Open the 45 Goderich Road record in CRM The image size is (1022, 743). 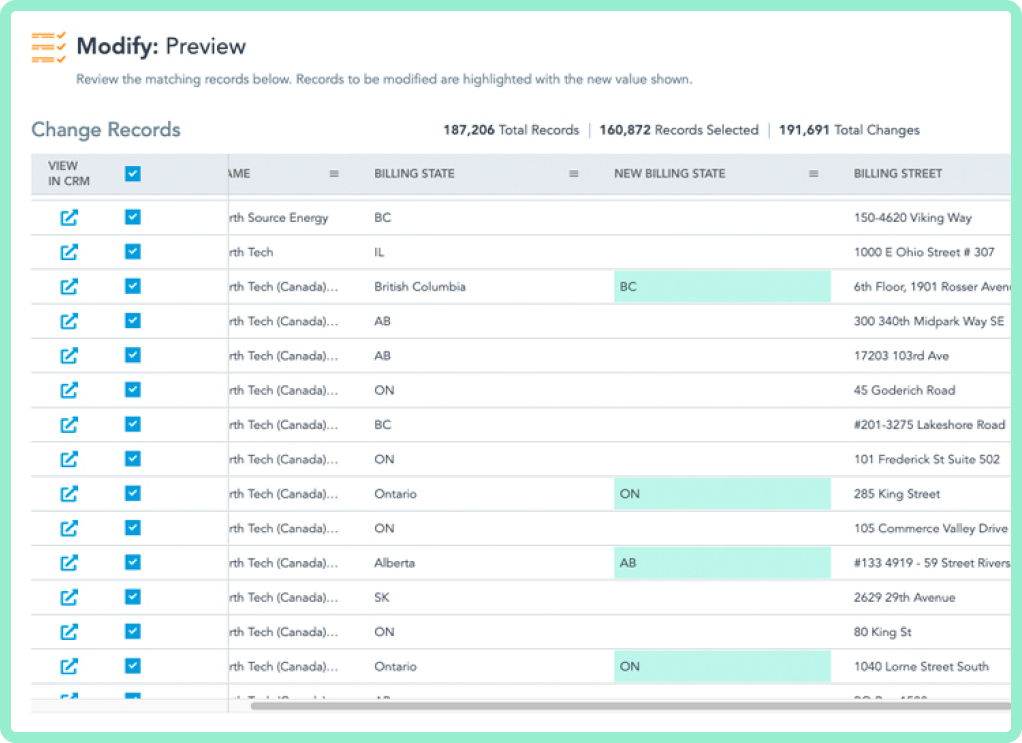click(x=69, y=390)
